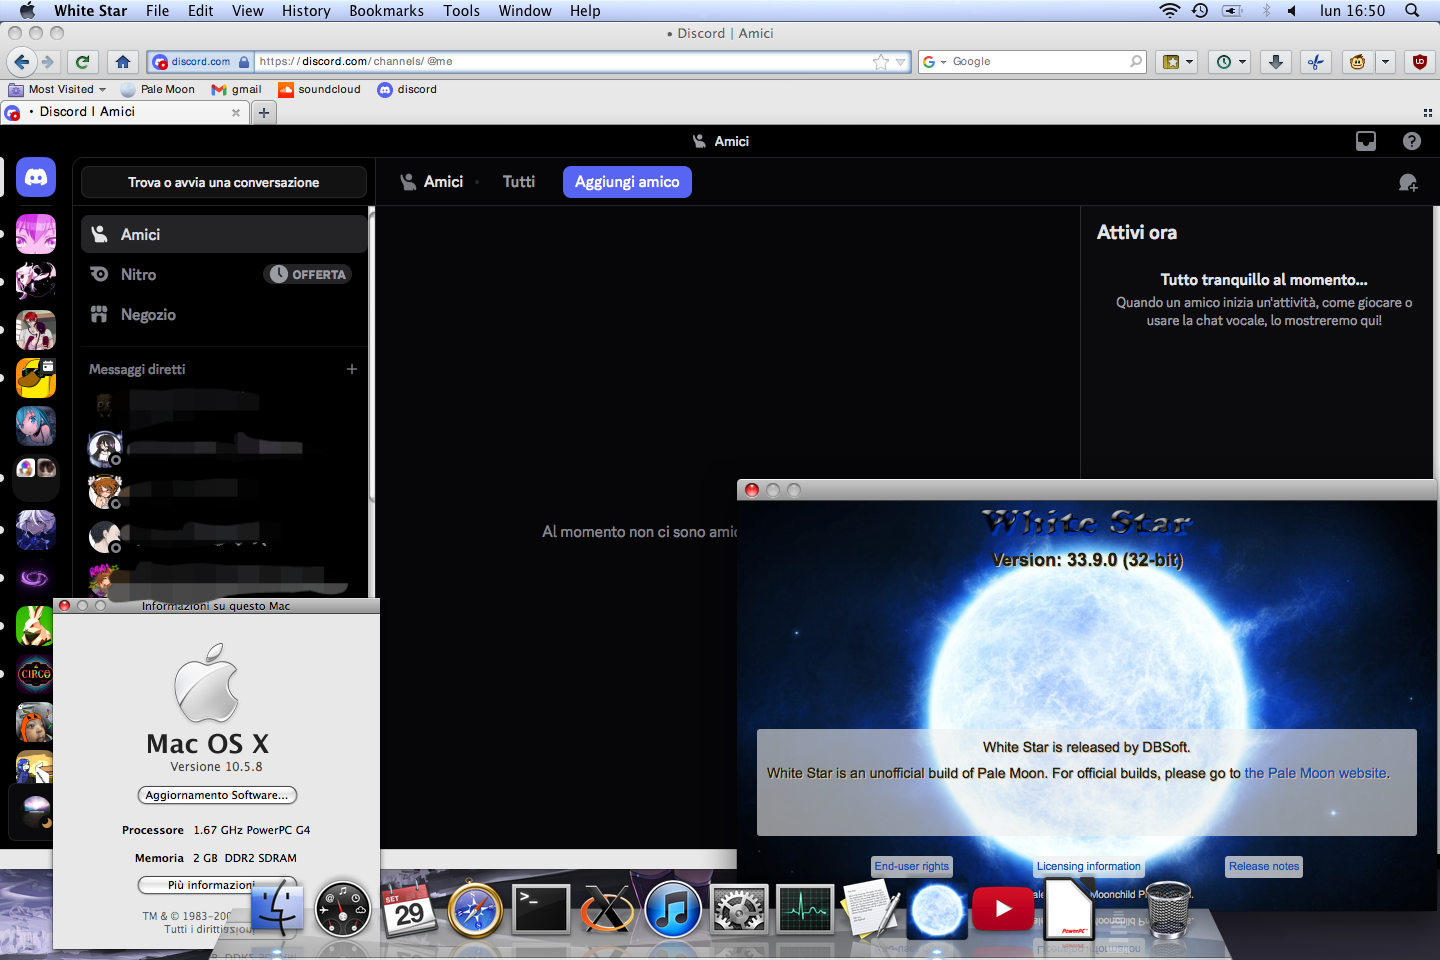Open the purple swirl server icon
This screenshot has height=960, width=1440.
click(x=36, y=578)
